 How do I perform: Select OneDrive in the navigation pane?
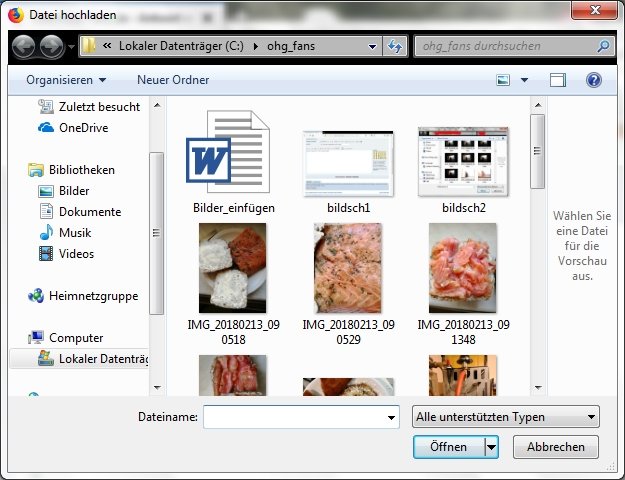83,127
